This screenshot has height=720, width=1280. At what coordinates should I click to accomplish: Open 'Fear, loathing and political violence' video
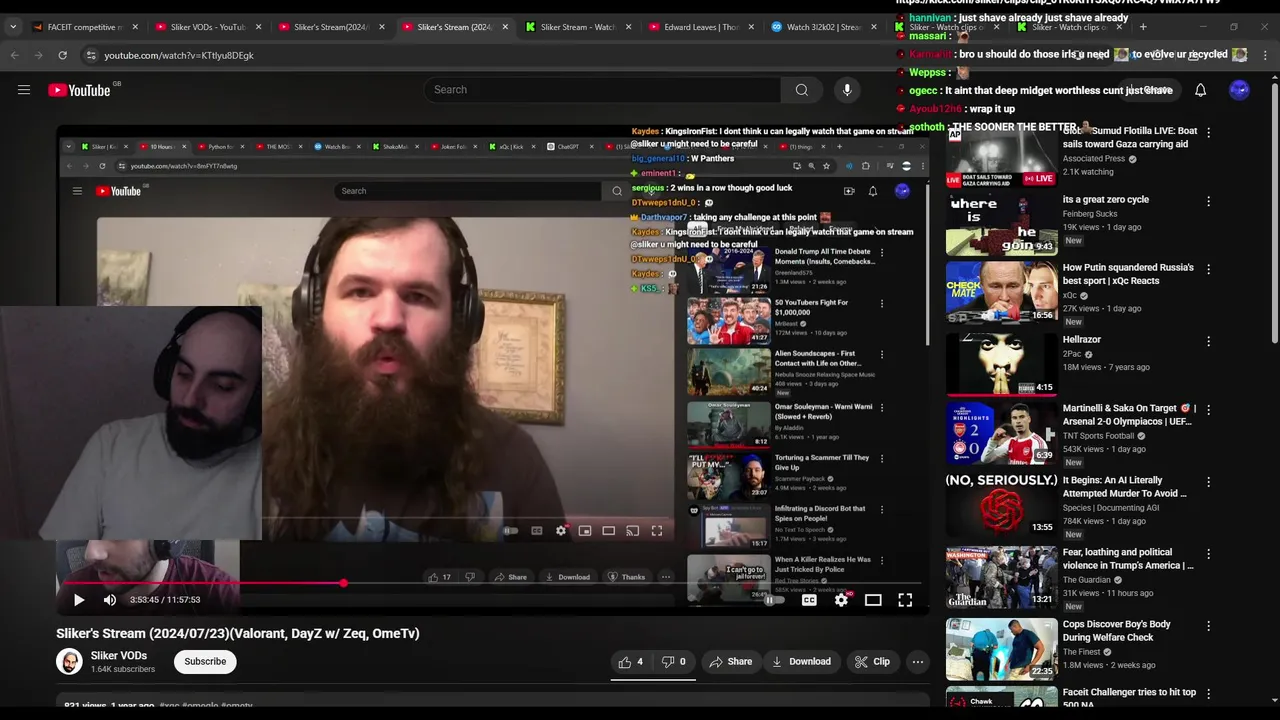coord(1128,559)
